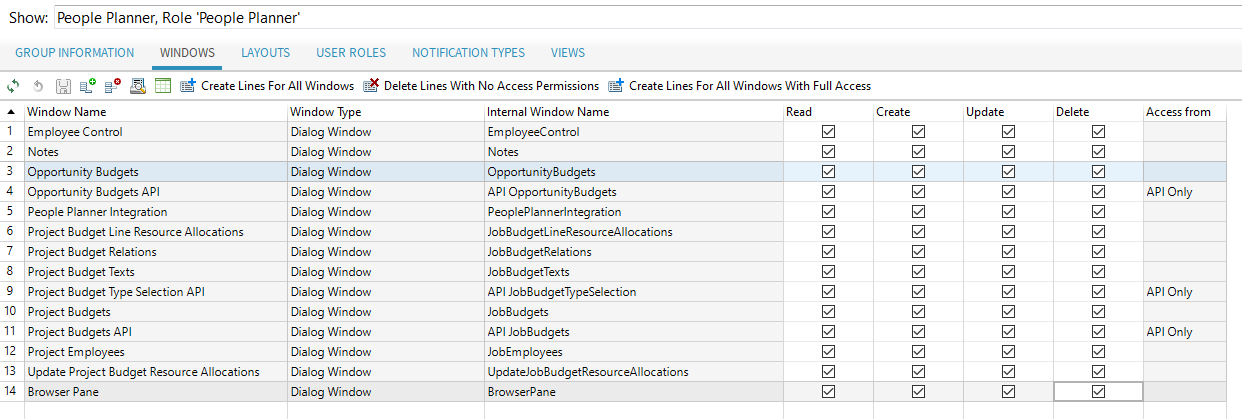Click the save floppy disk icon
This screenshot has width=1242, height=419.
63,86
